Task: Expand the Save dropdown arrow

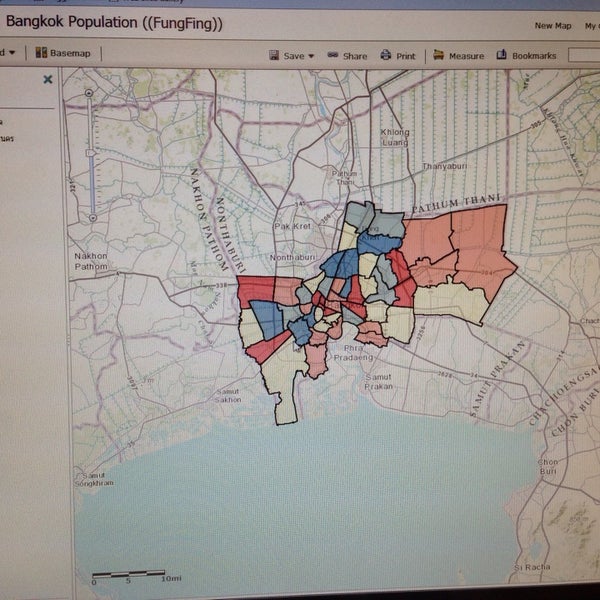Action: [x=311, y=57]
